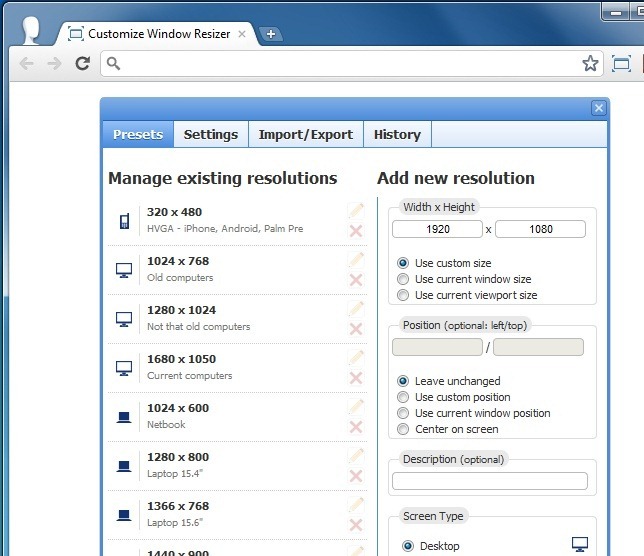The width and height of the screenshot is (644, 556).
Task: Click the top position input field
Action: pyautogui.click(x=538, y=347)
